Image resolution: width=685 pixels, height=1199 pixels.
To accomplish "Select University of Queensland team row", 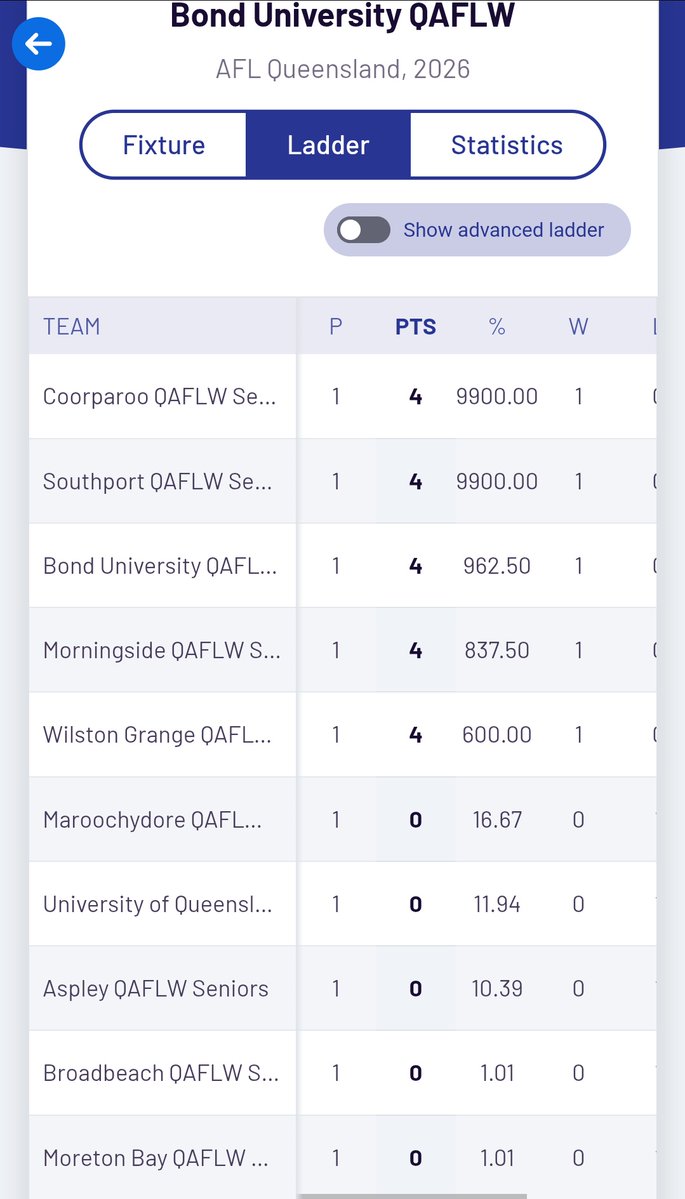I will coord(158,904).
